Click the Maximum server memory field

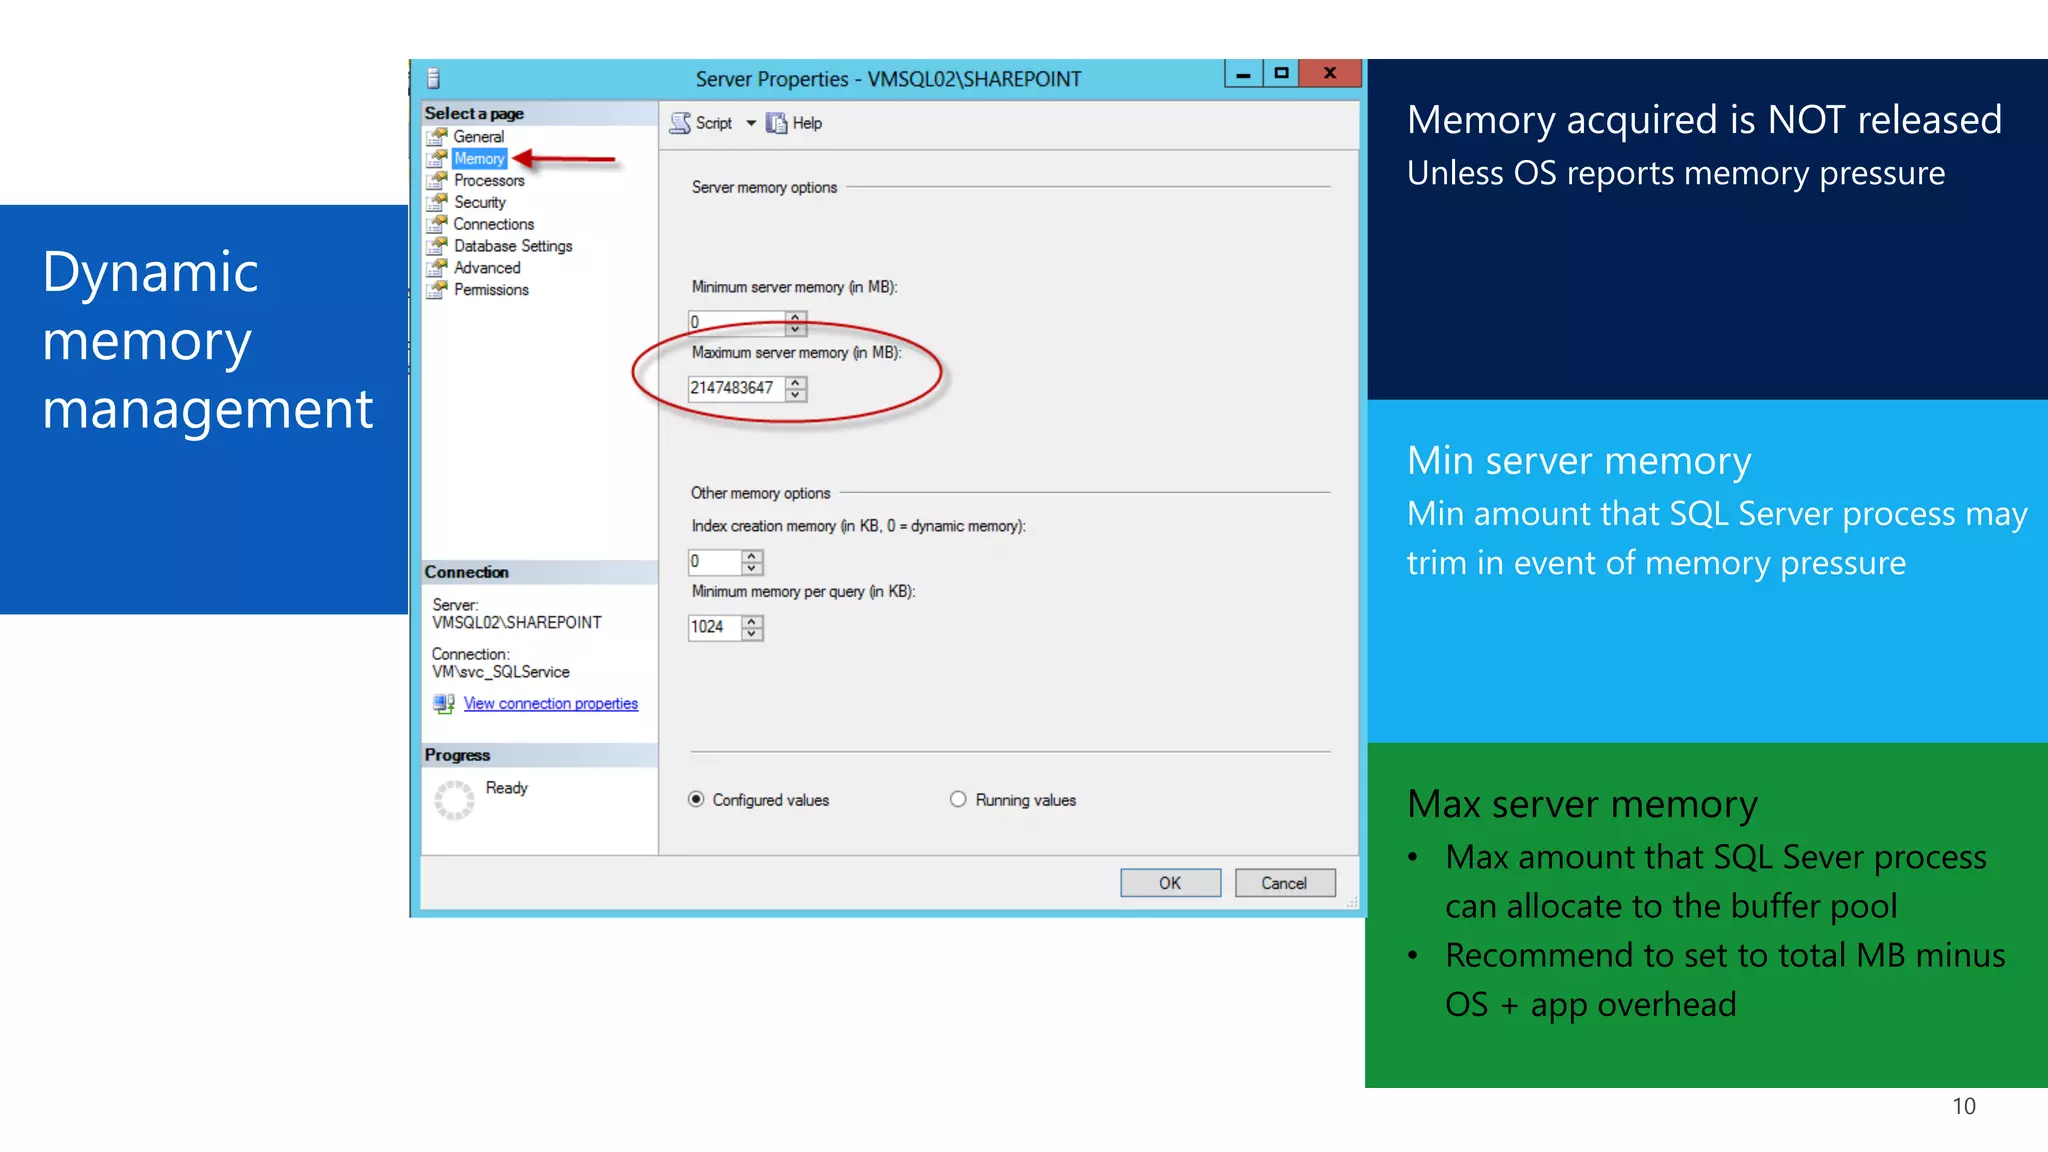click(x=737, y=388)
